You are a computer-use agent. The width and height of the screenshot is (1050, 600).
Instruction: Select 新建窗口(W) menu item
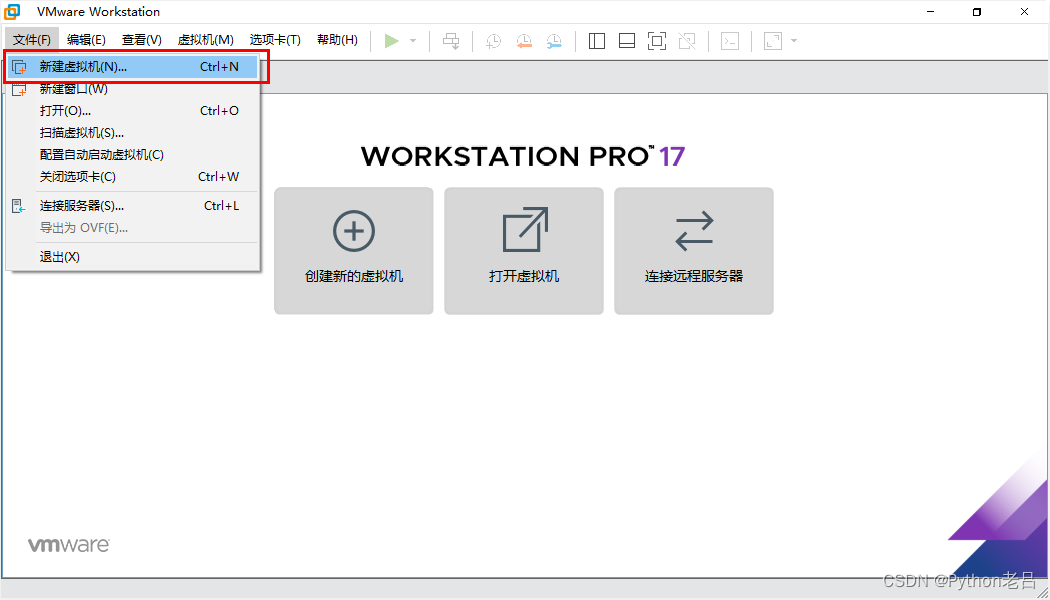[x=133, y=89]
